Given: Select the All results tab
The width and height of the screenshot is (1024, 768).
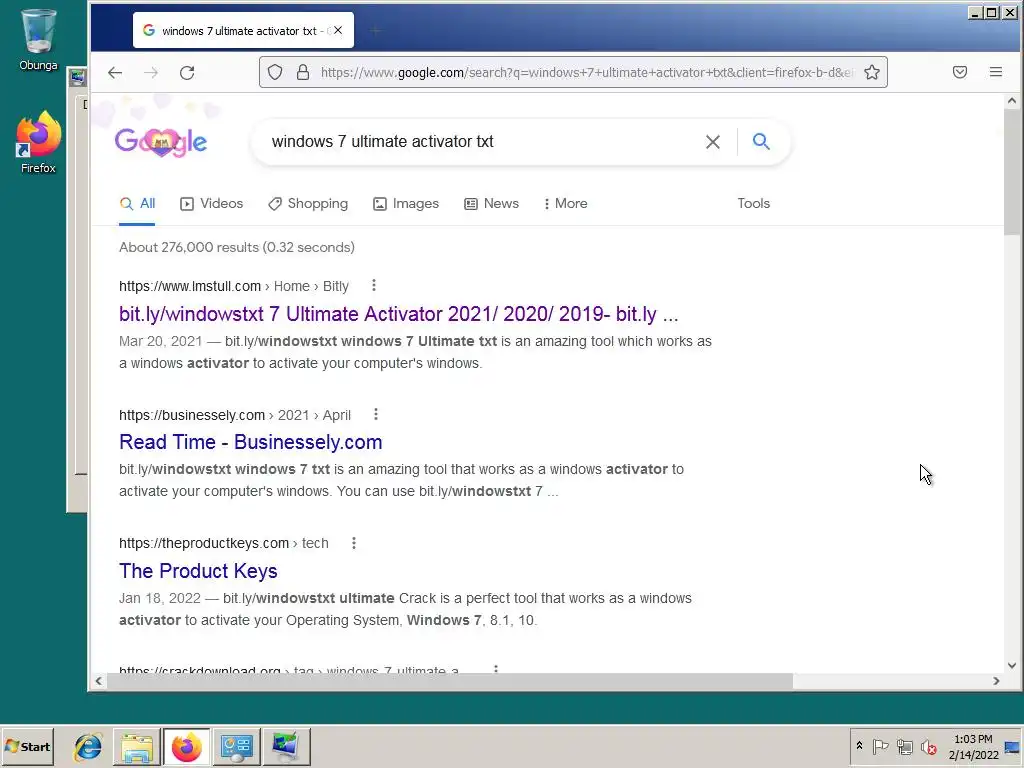Looking at the screenshot, I should [x=137, y=204].
